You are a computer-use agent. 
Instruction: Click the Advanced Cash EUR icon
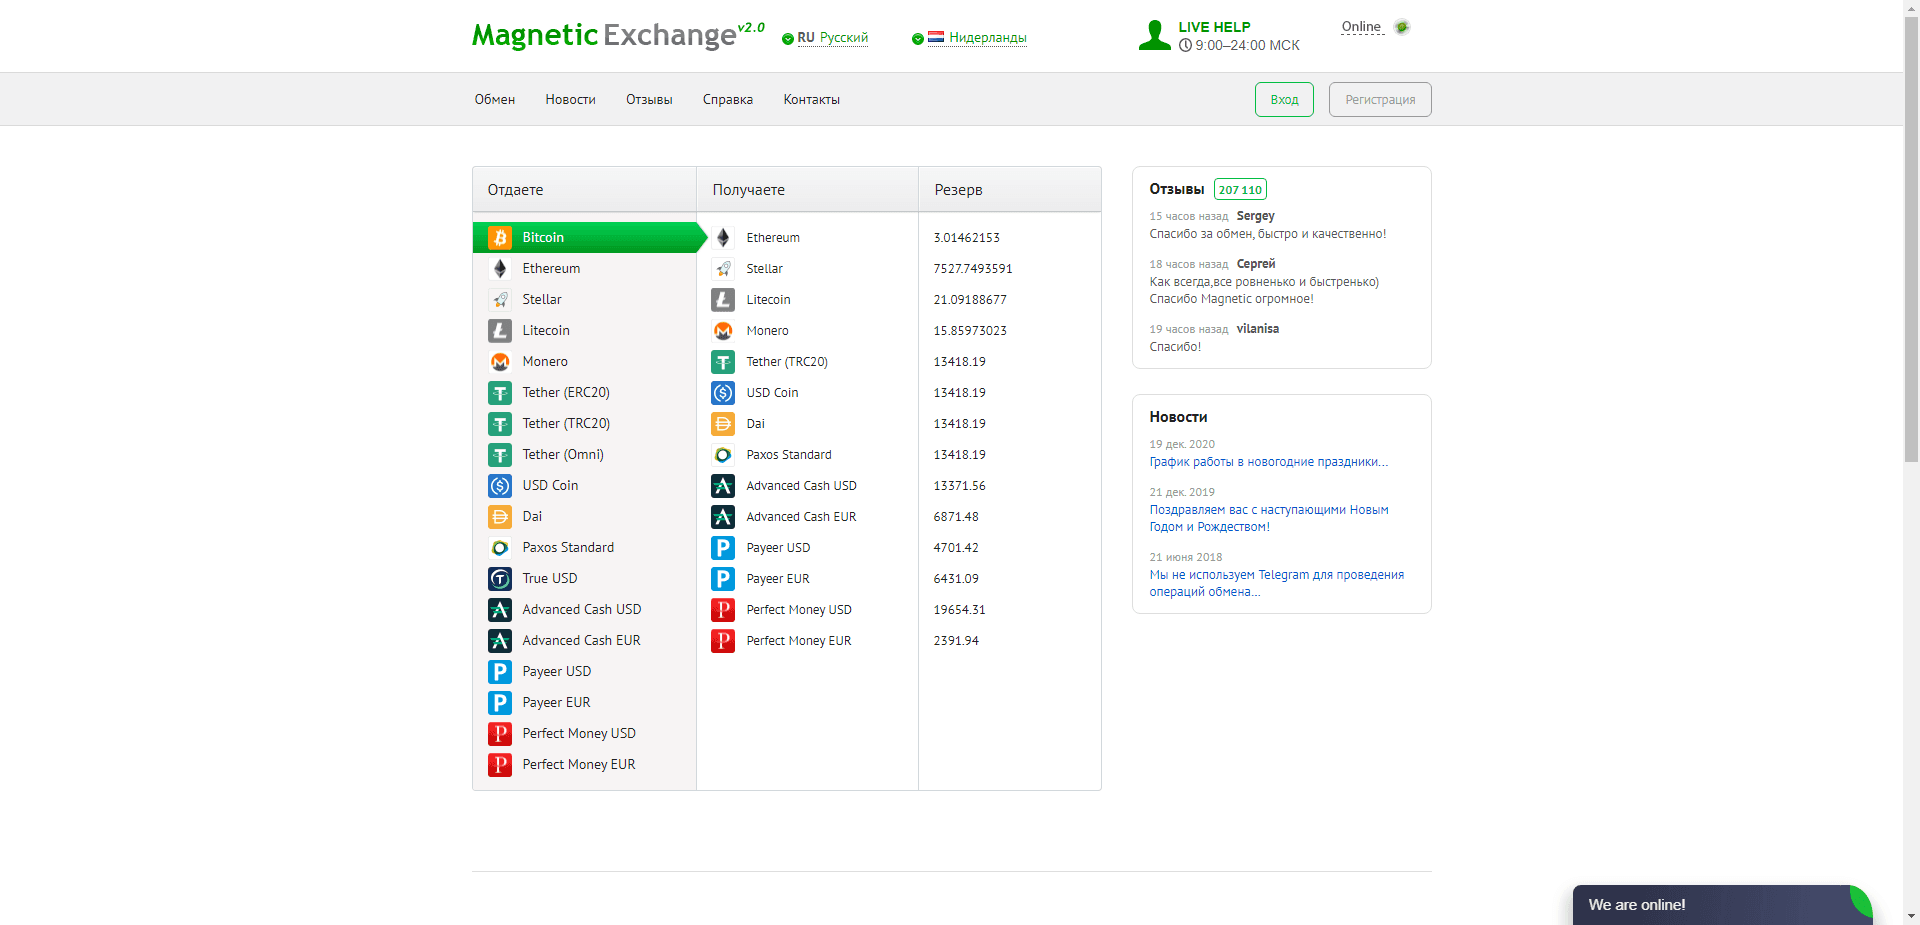click(500, 641)
